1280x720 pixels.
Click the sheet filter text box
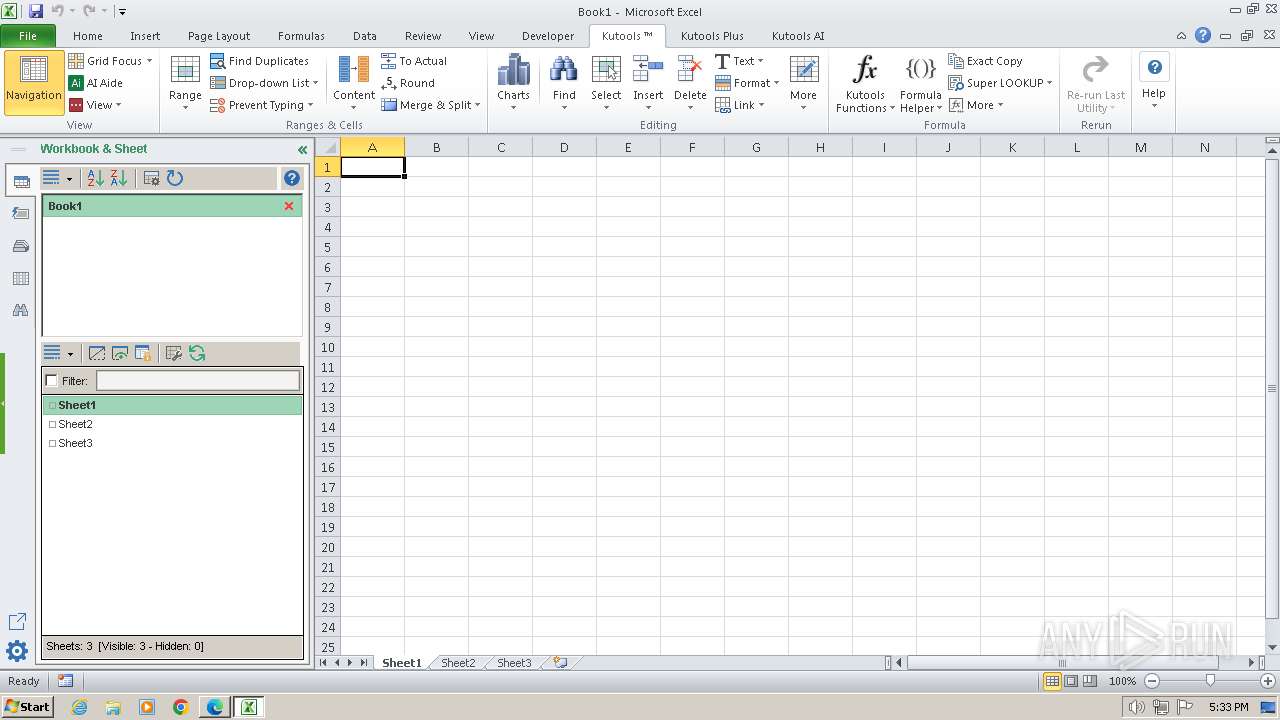coord(198,381)
